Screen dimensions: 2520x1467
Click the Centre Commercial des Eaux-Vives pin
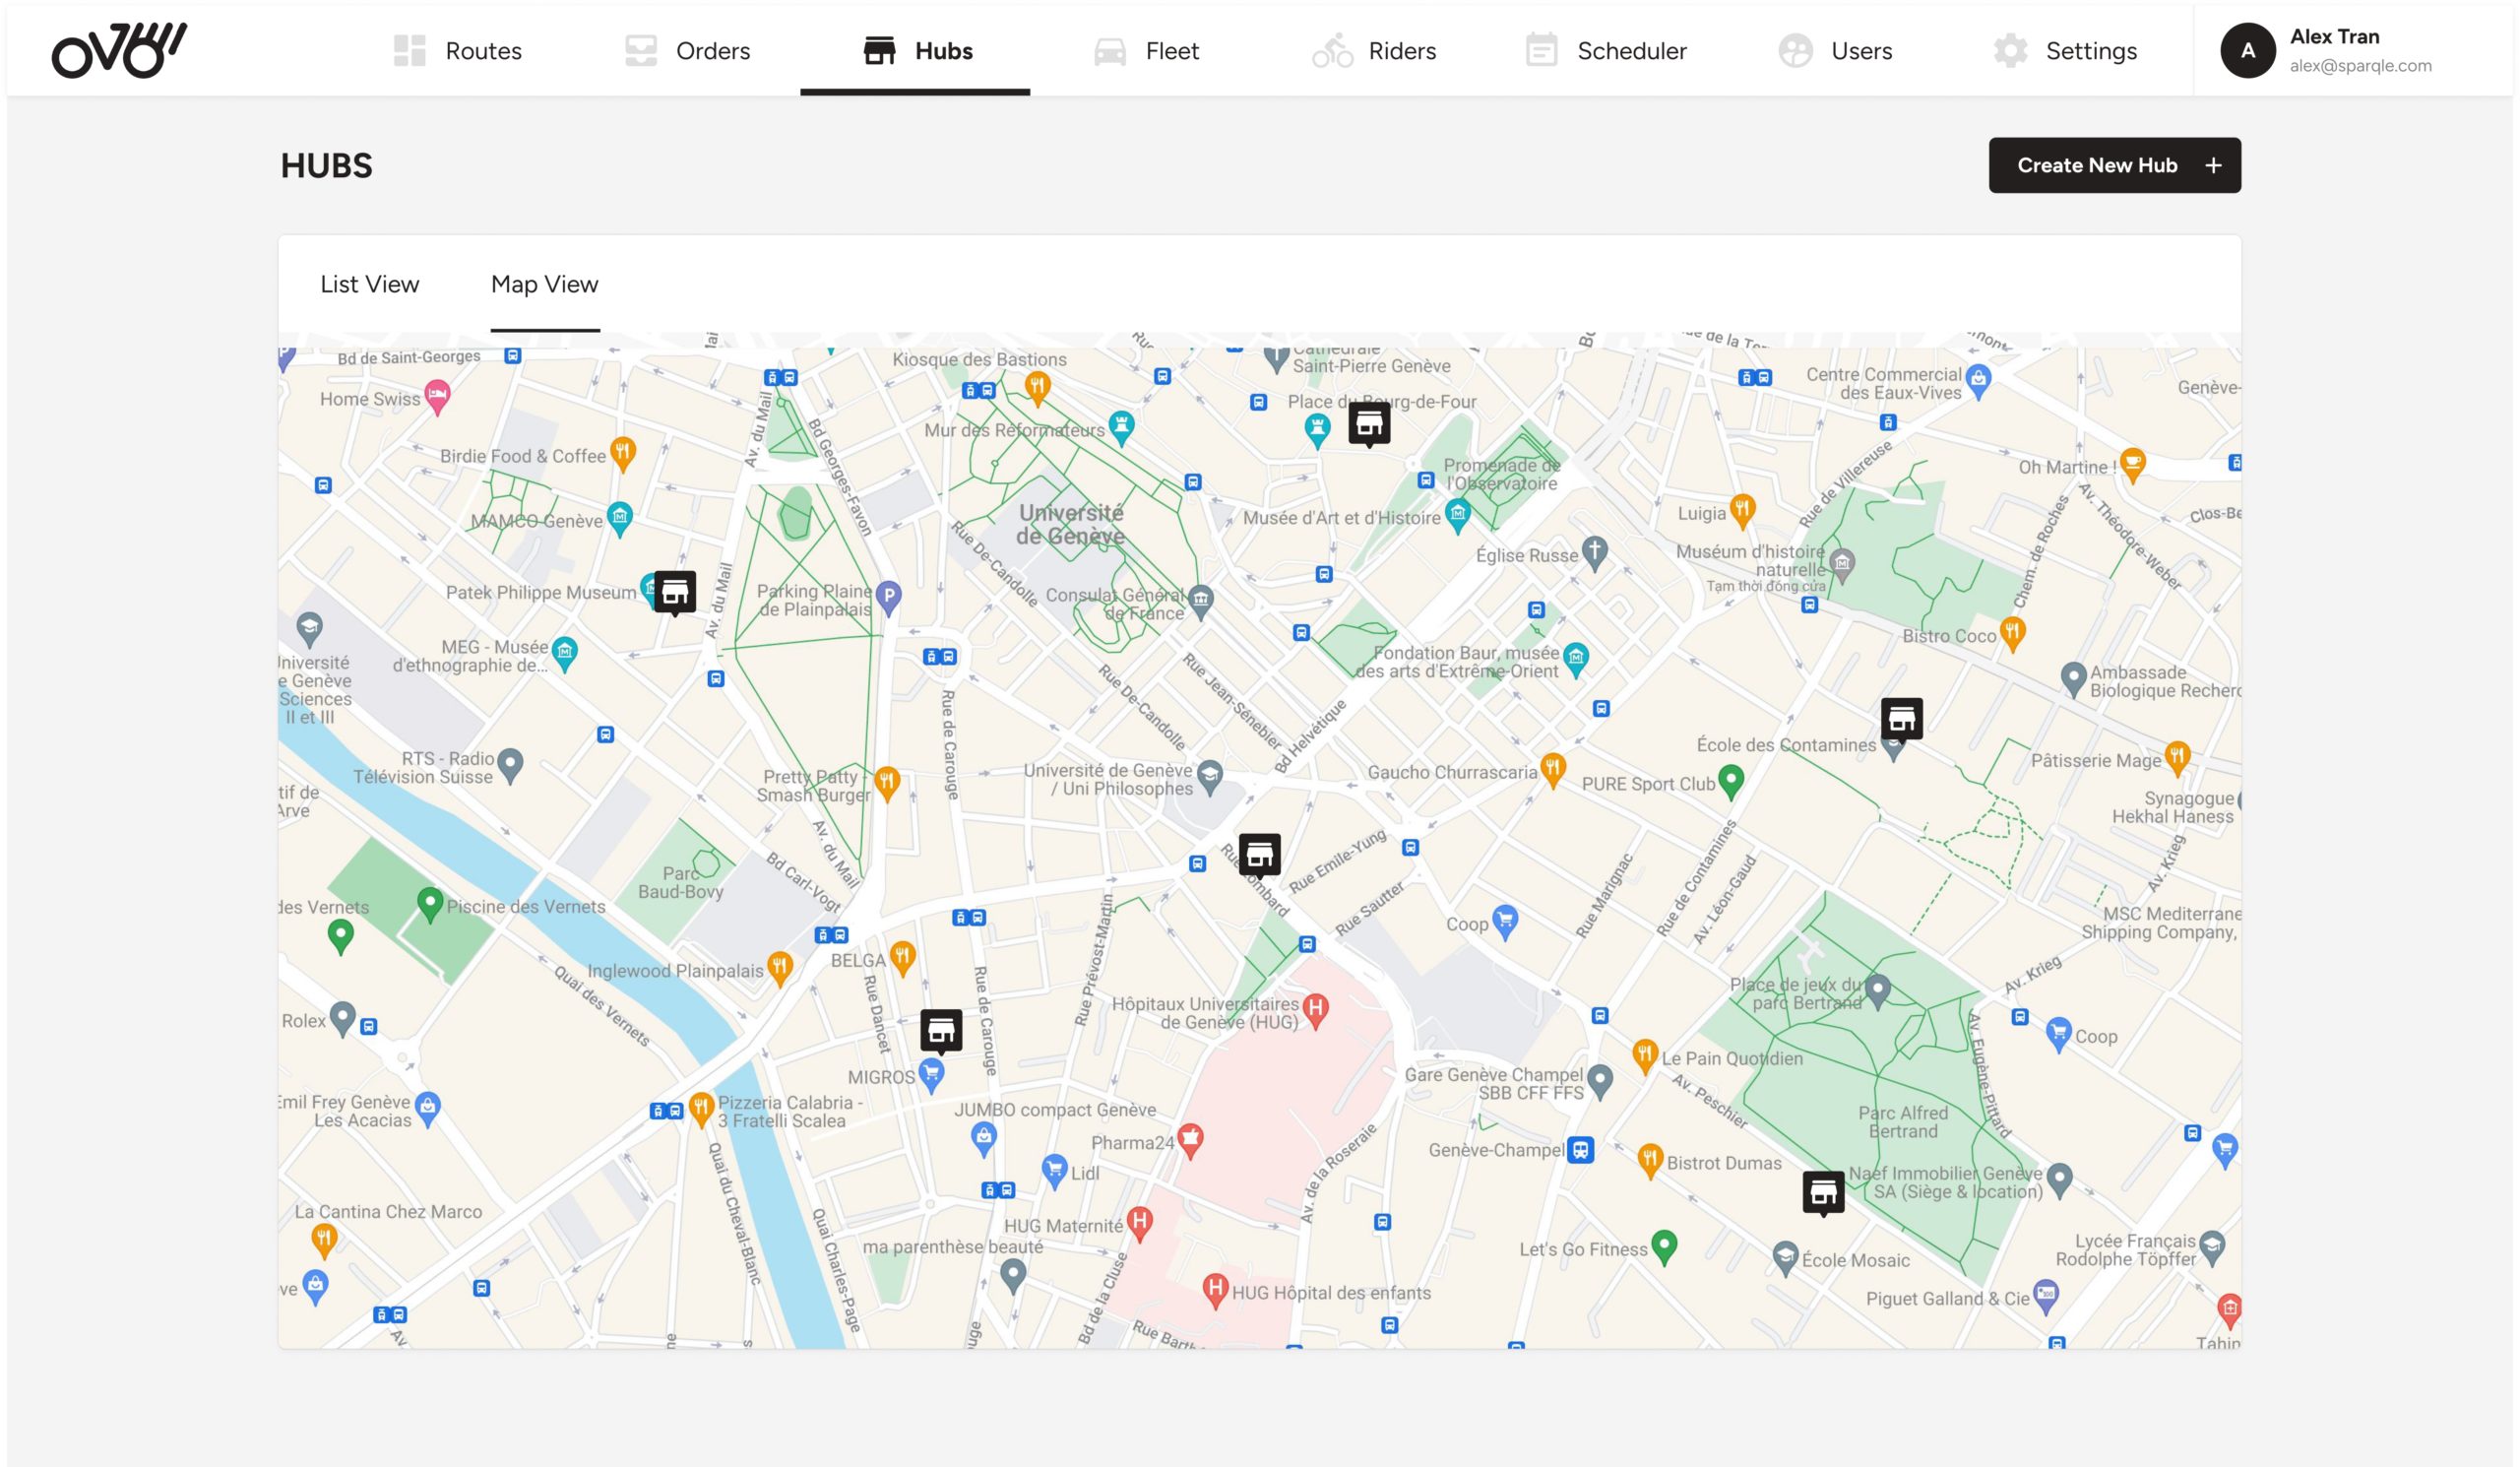coord(1978,380)
